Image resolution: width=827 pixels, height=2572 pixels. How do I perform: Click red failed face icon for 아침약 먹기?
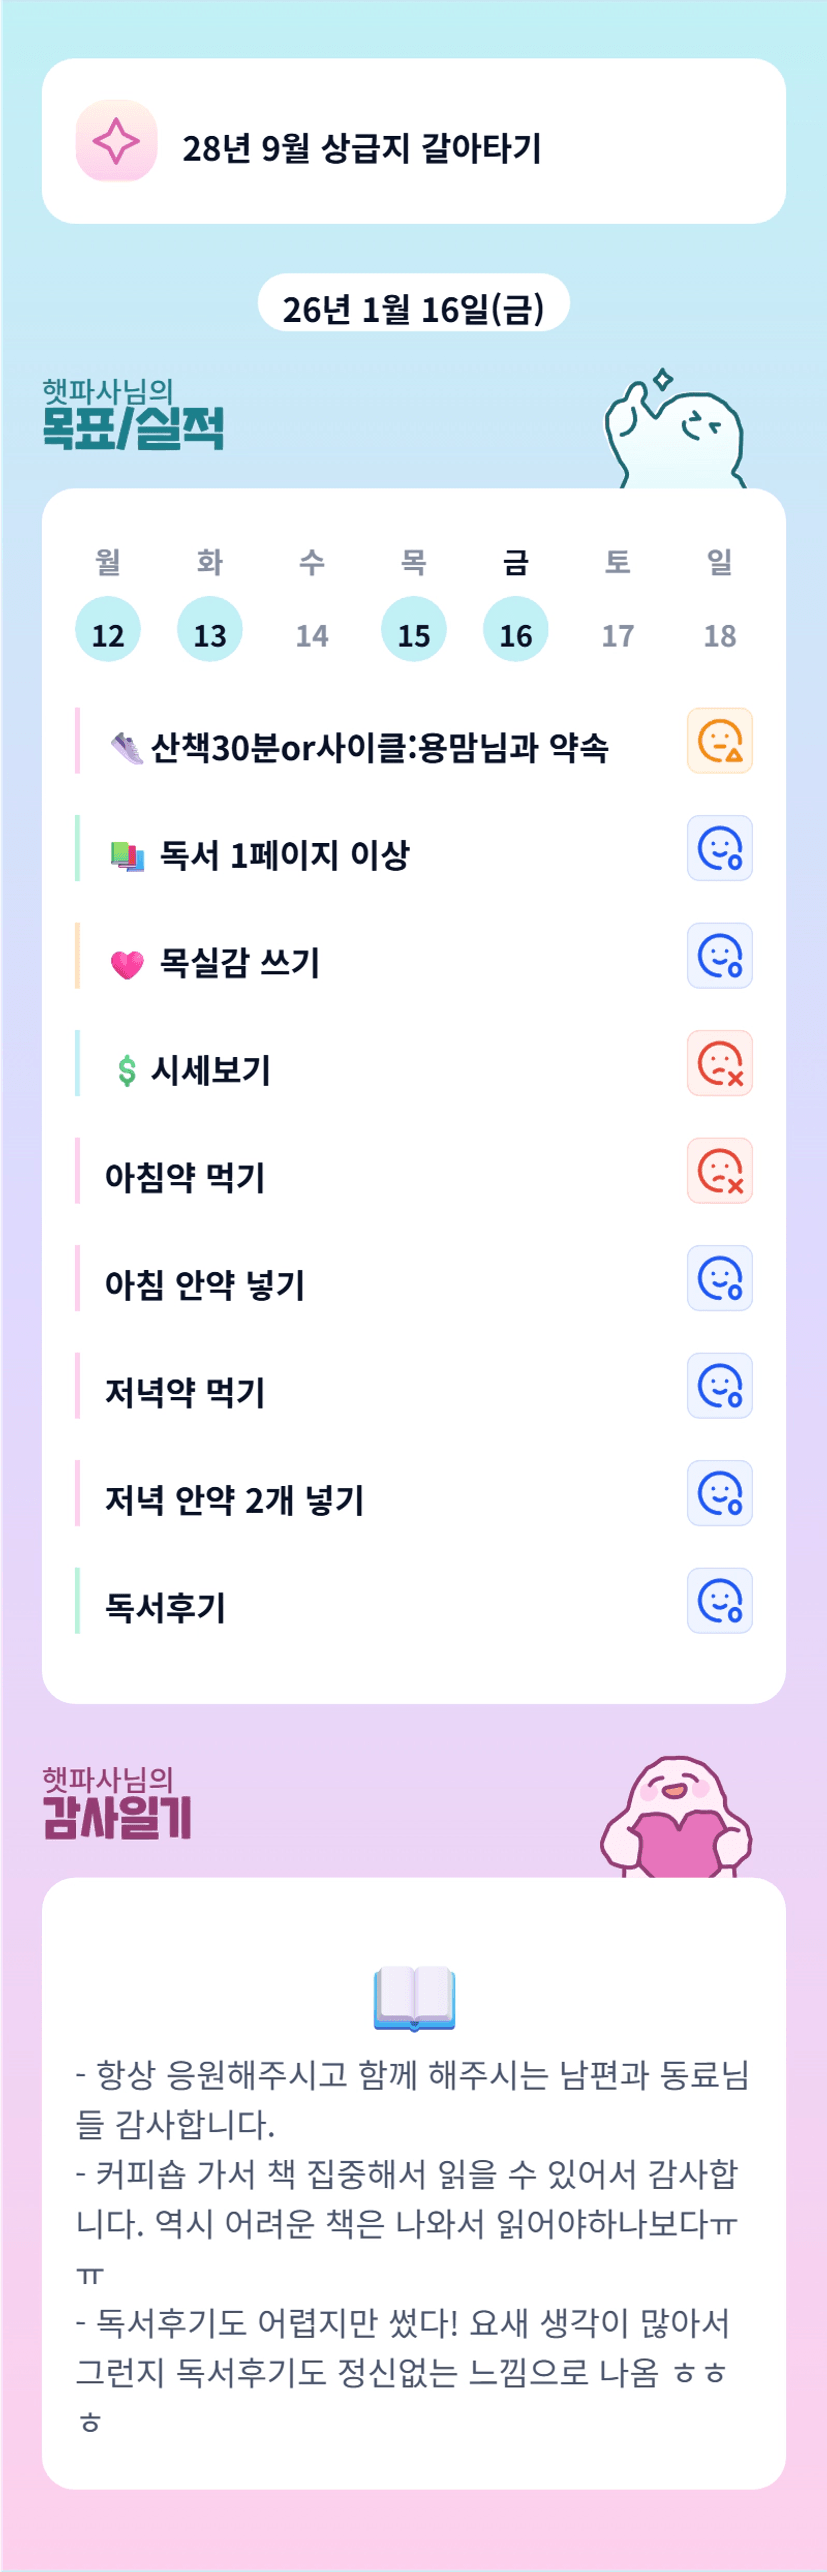(x=720, y=1171)
